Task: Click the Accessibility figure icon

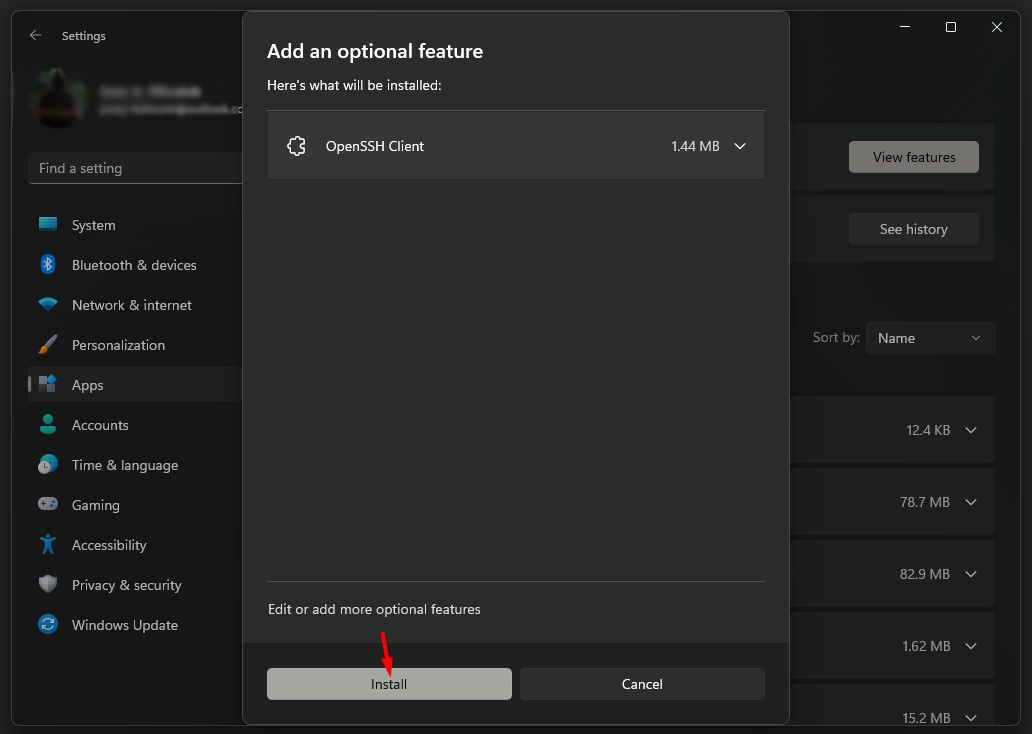Action: point(48,544)
